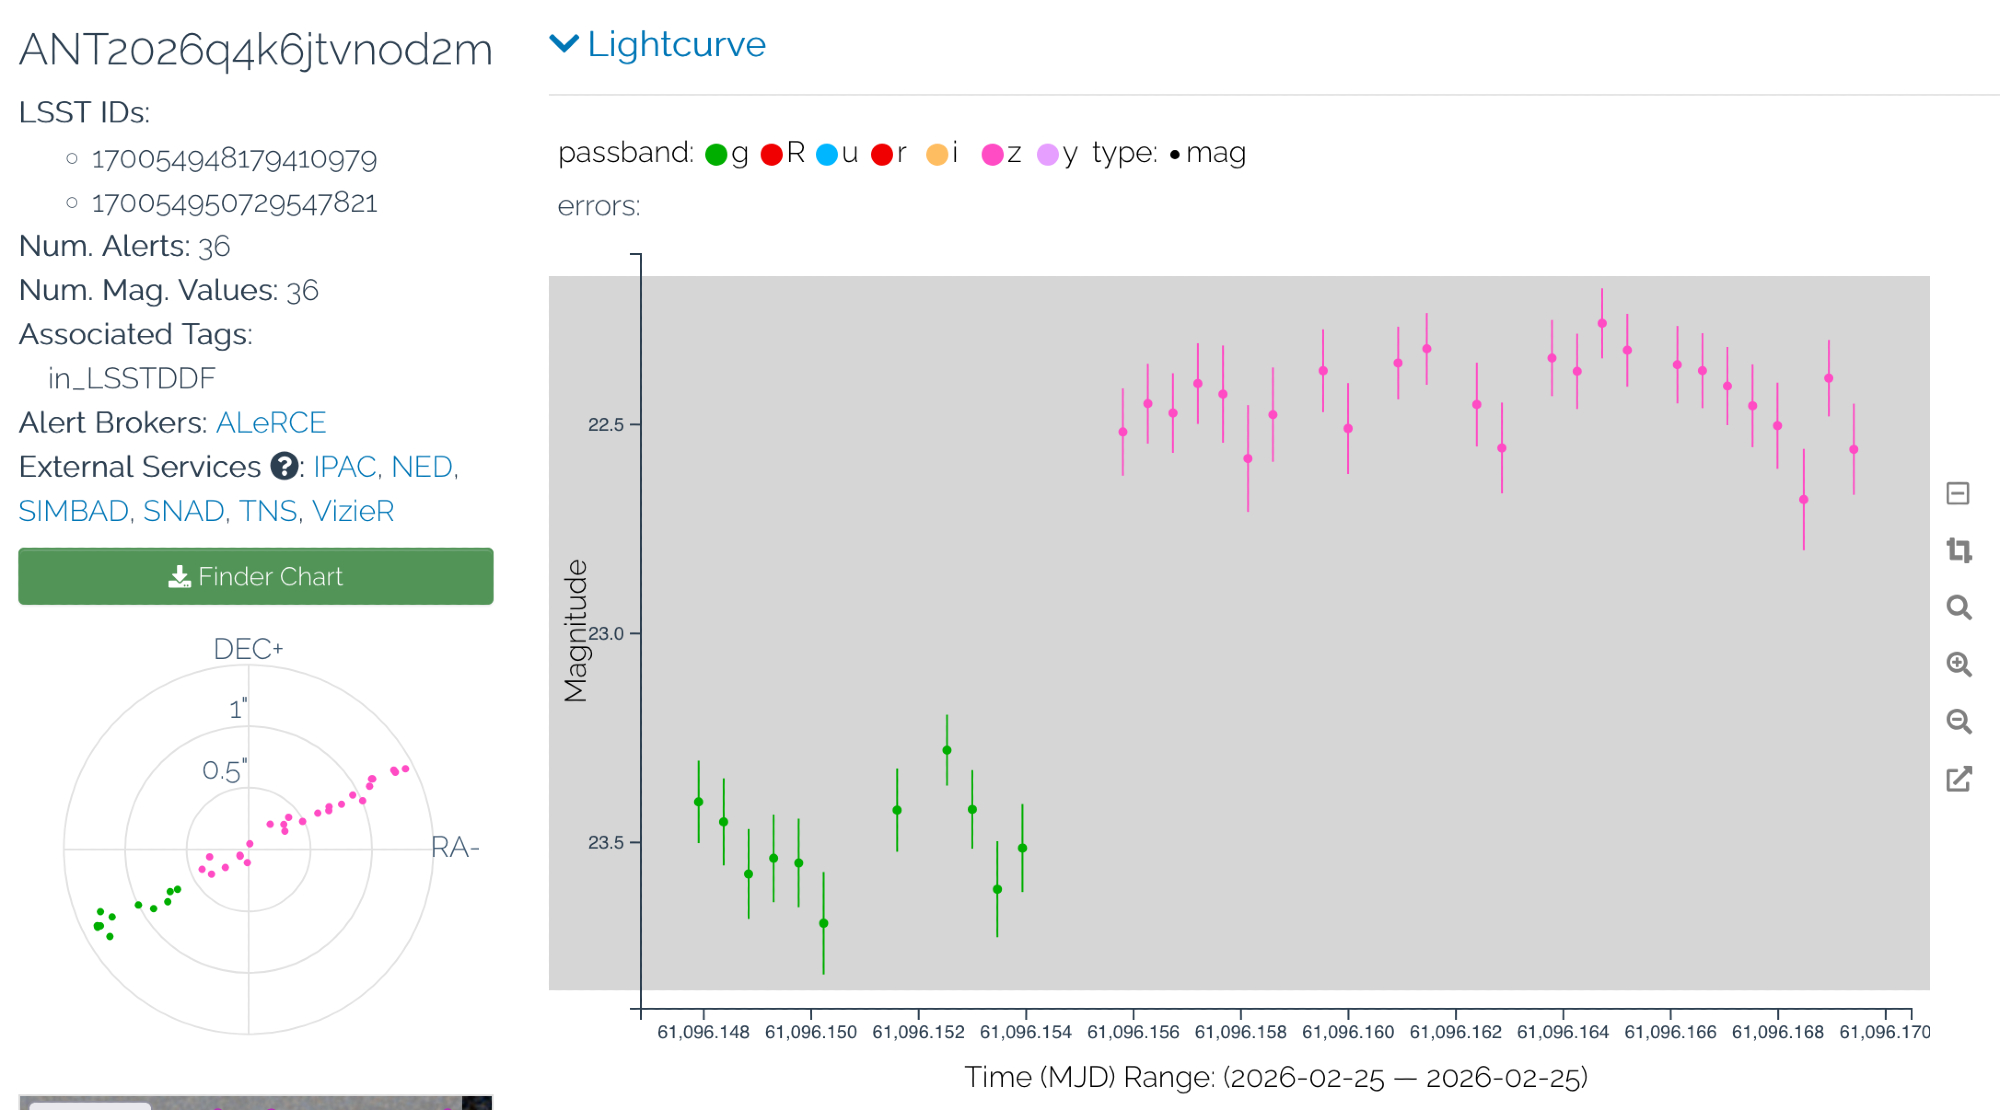2000x1110 pixels.
Task: Collapse the Lightcurve section chevron
Action: click(x=564, y=44)
